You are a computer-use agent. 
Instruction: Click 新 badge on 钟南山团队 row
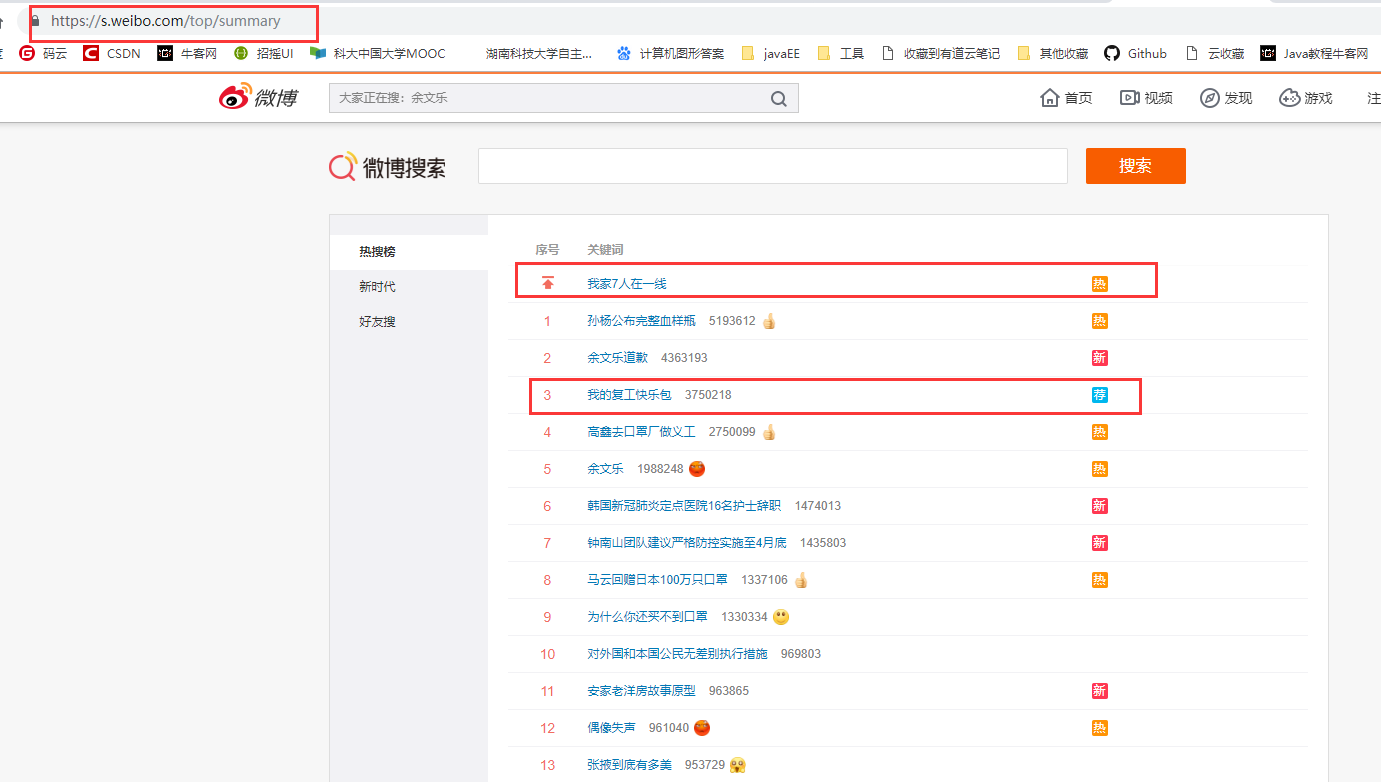pos(1100,543)
